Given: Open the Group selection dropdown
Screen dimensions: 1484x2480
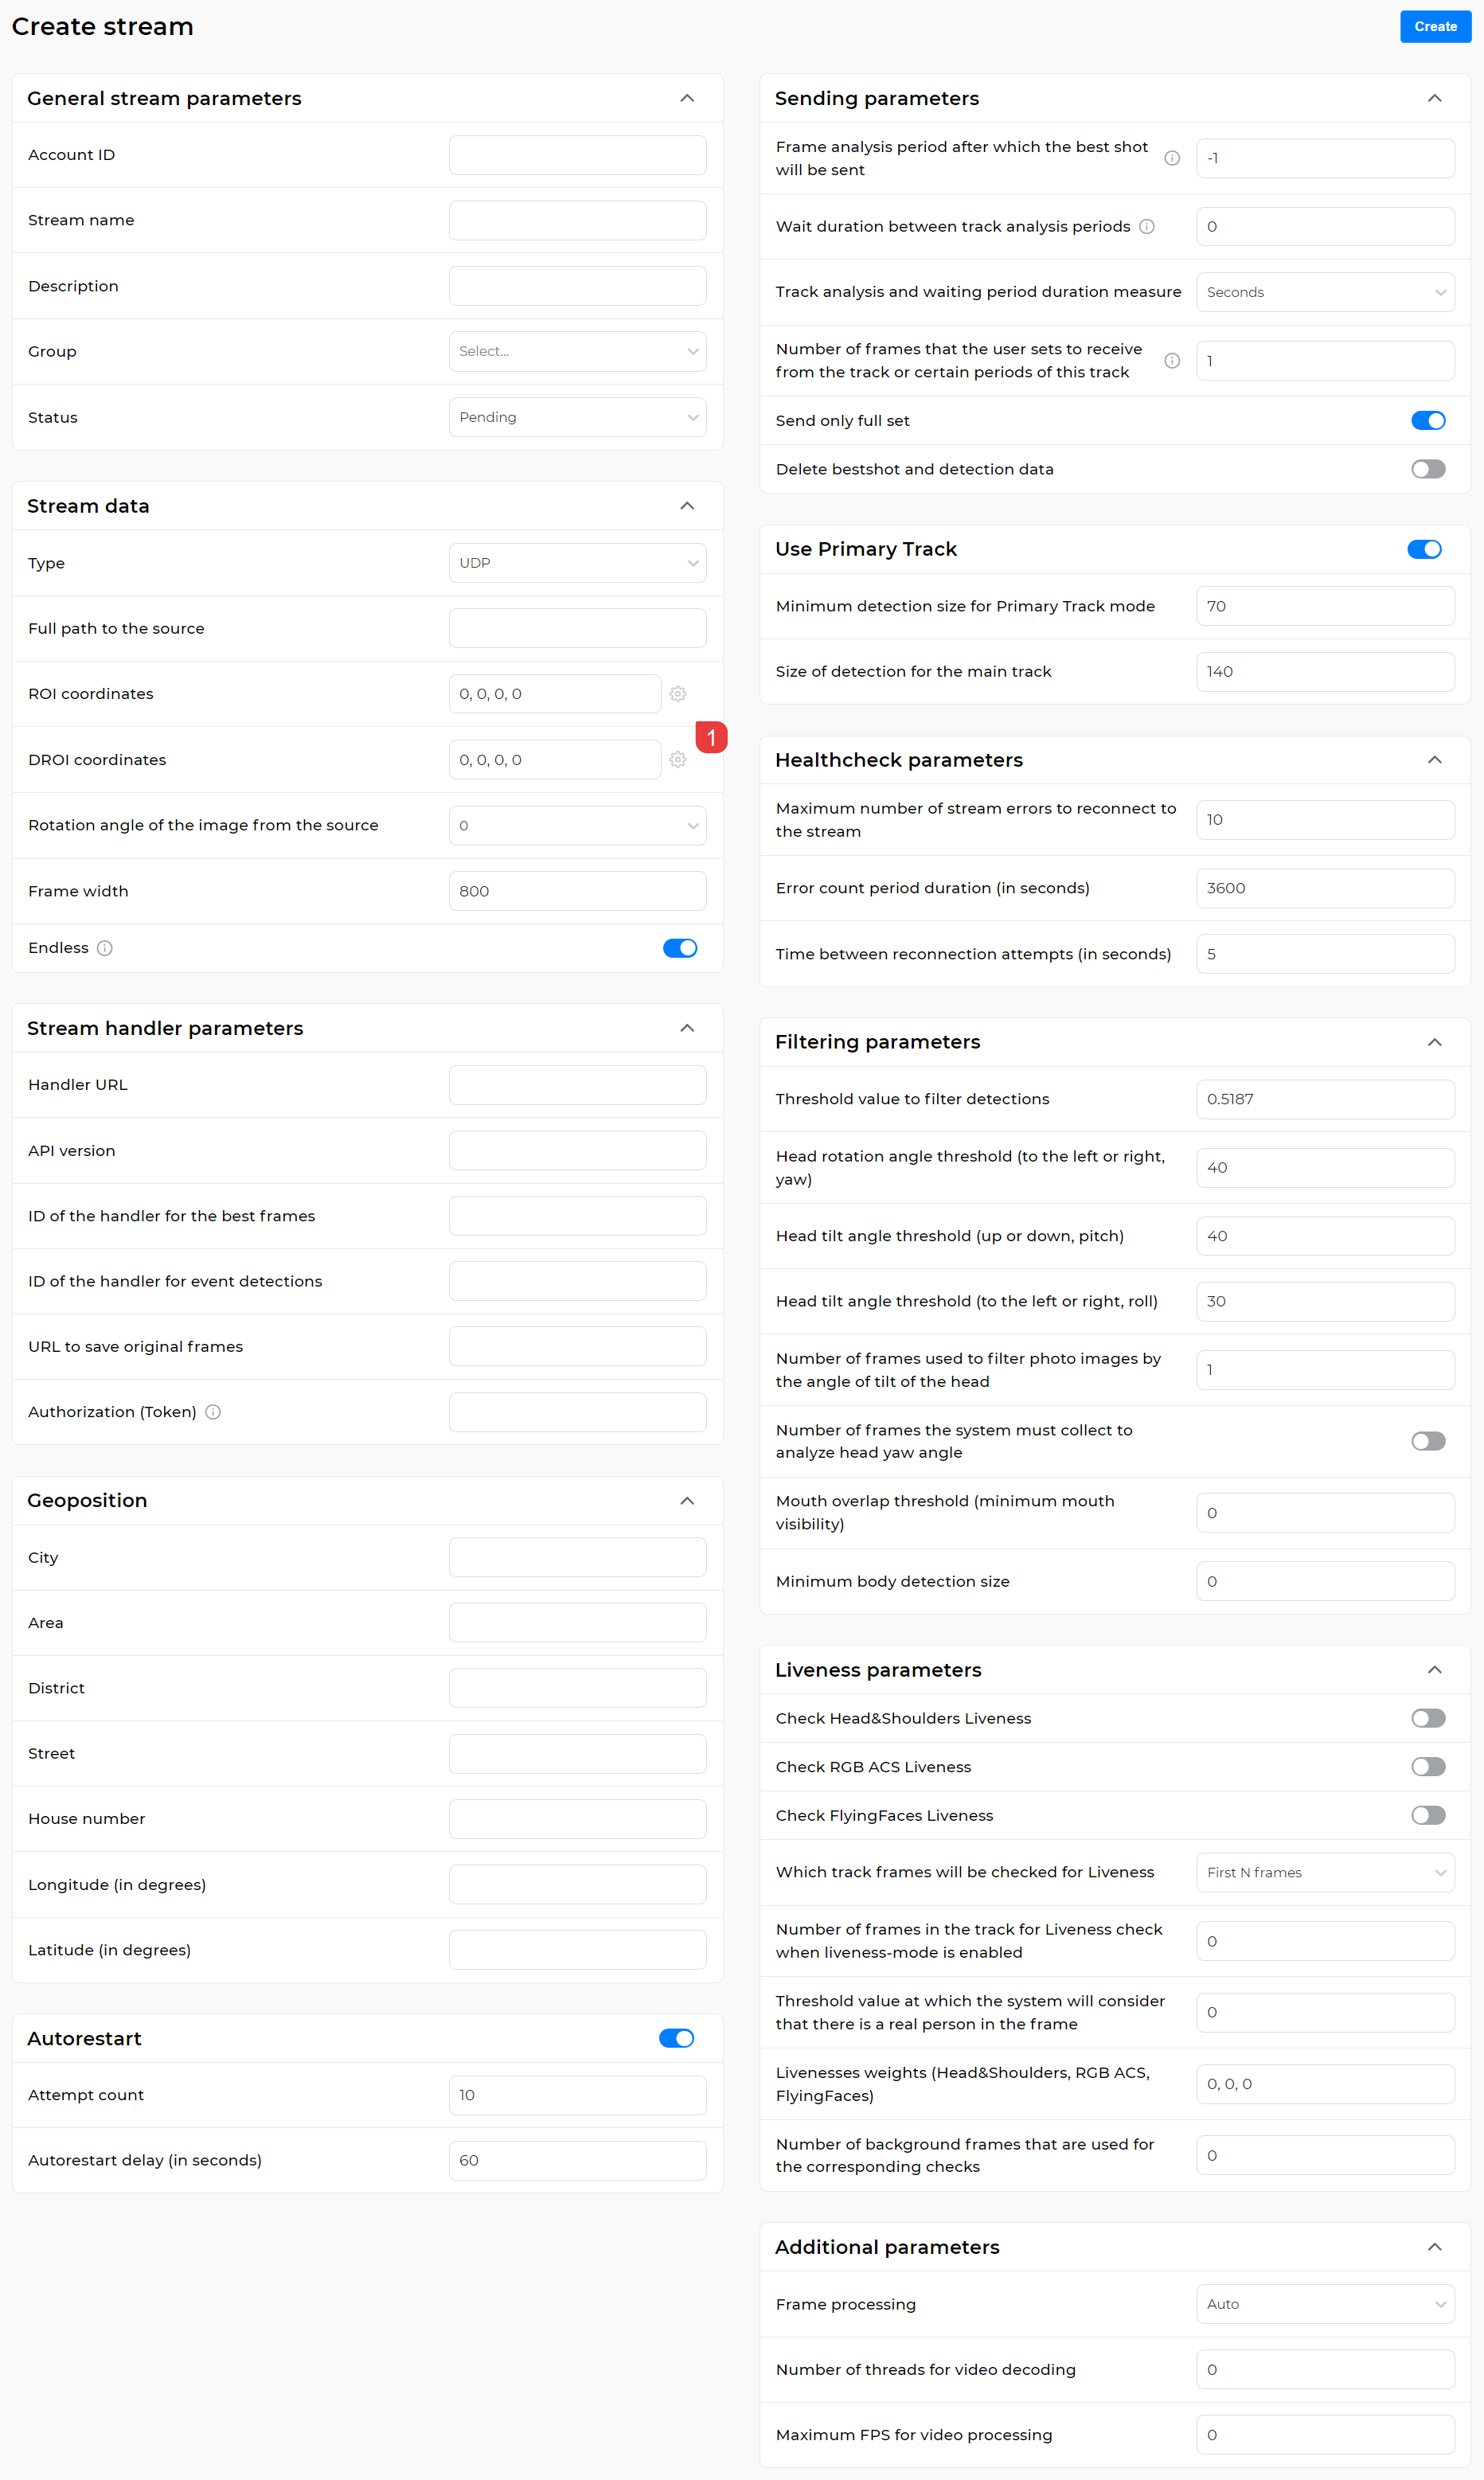Looking at the screenshot, I should (577, 351).
